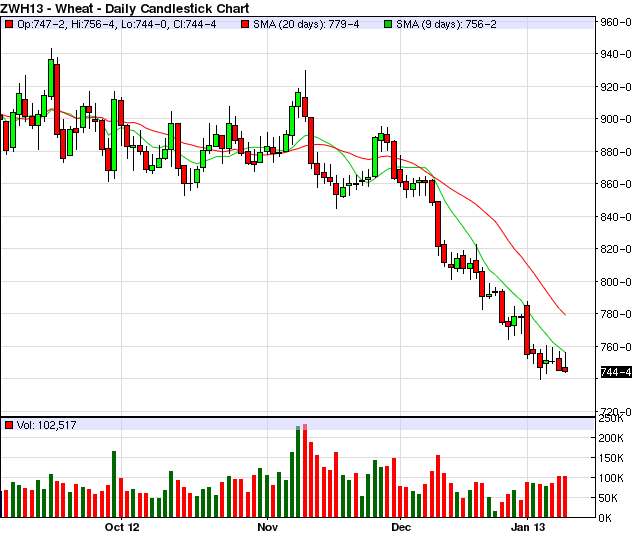The image size is (640, 536).
Task: Click the 800-0 price axis label
Action: pyautogui.click(x=616, y=282)
